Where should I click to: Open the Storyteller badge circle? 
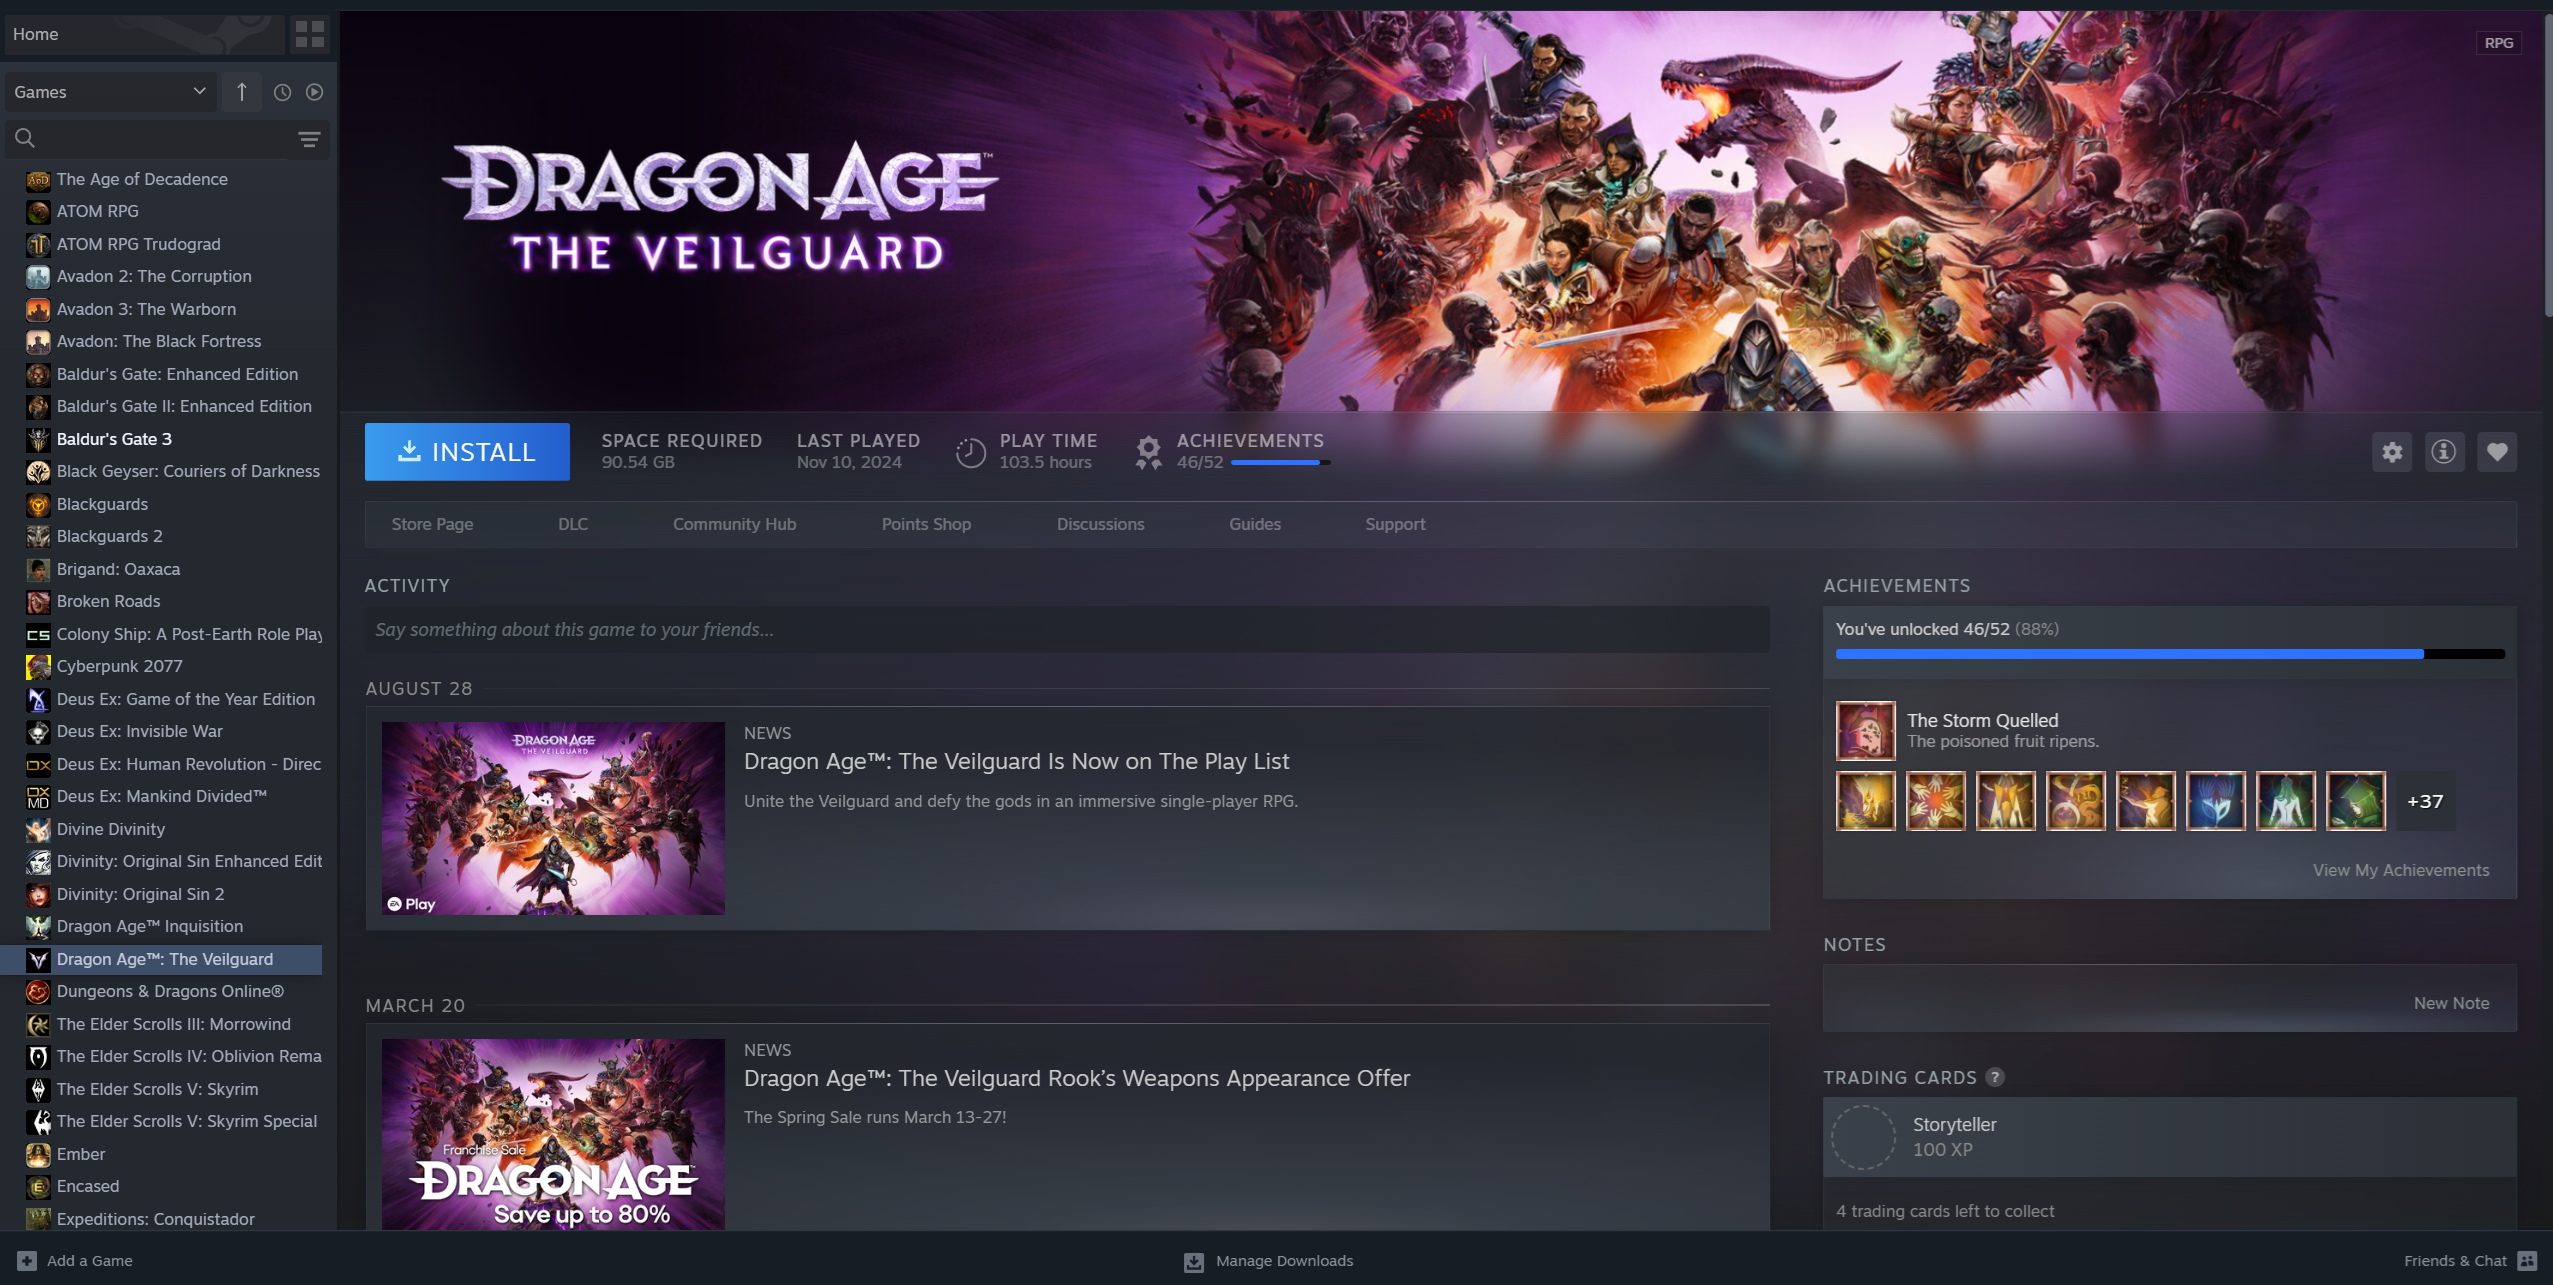[1863, 1137]
